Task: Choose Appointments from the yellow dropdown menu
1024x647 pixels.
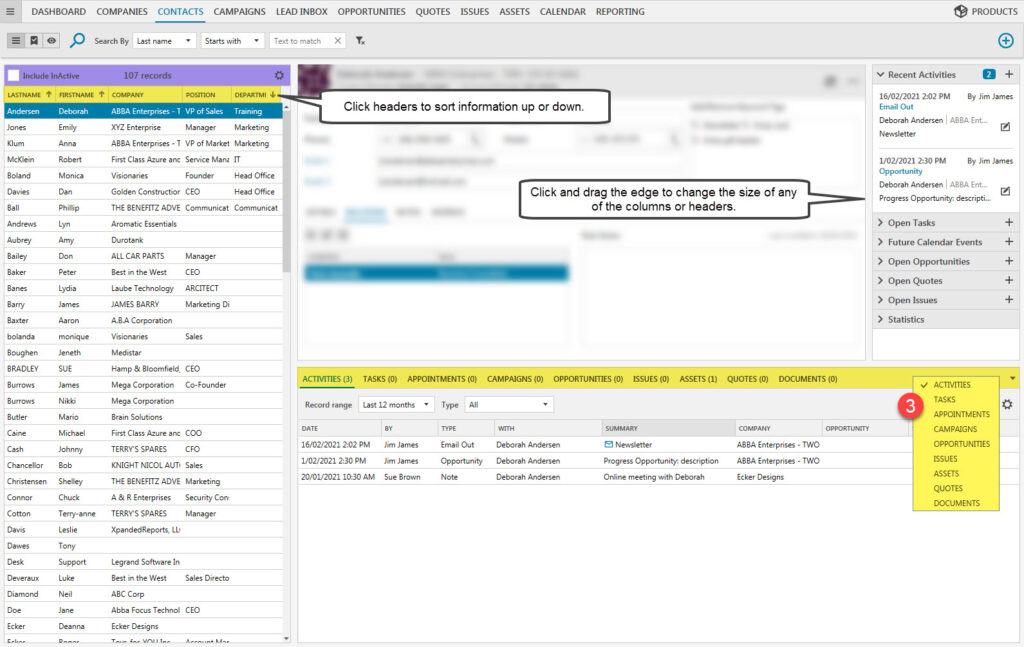Action: click(961, 414)
